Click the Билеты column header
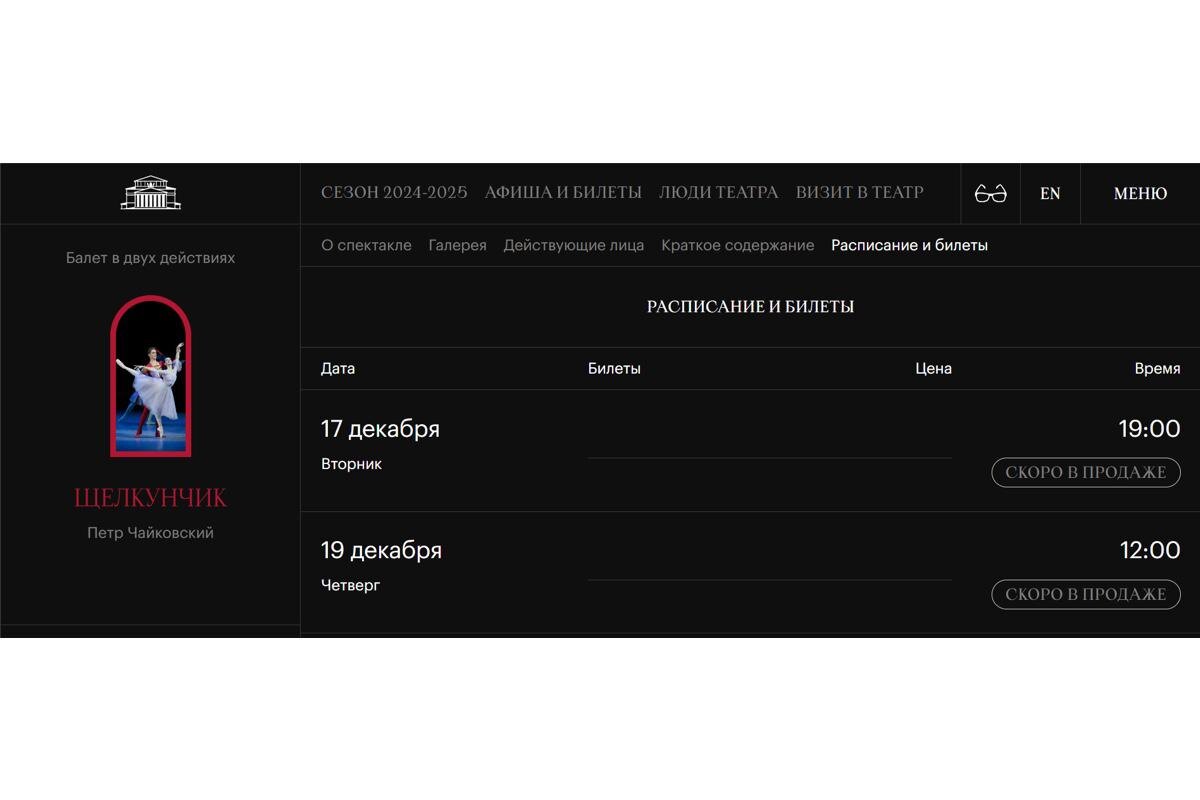This screenshot has width=1200, height=800. click(614, 368)
